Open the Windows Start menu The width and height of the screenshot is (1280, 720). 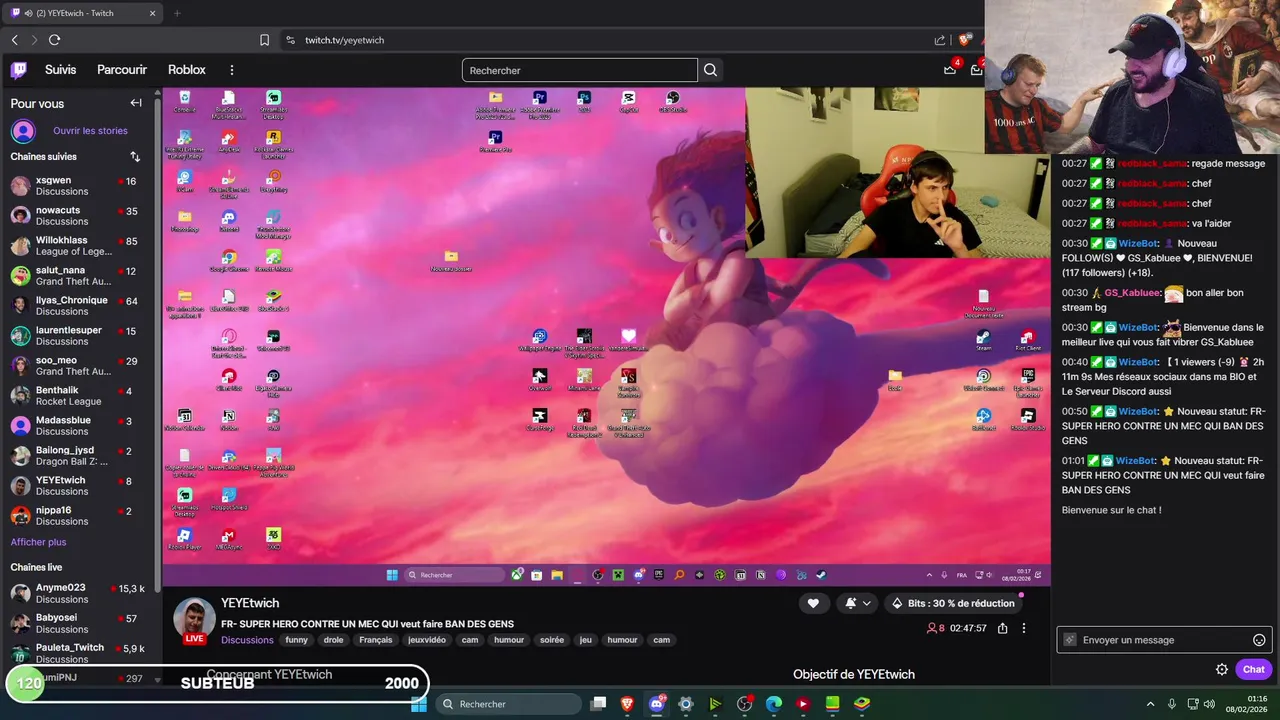pos(419,704)
